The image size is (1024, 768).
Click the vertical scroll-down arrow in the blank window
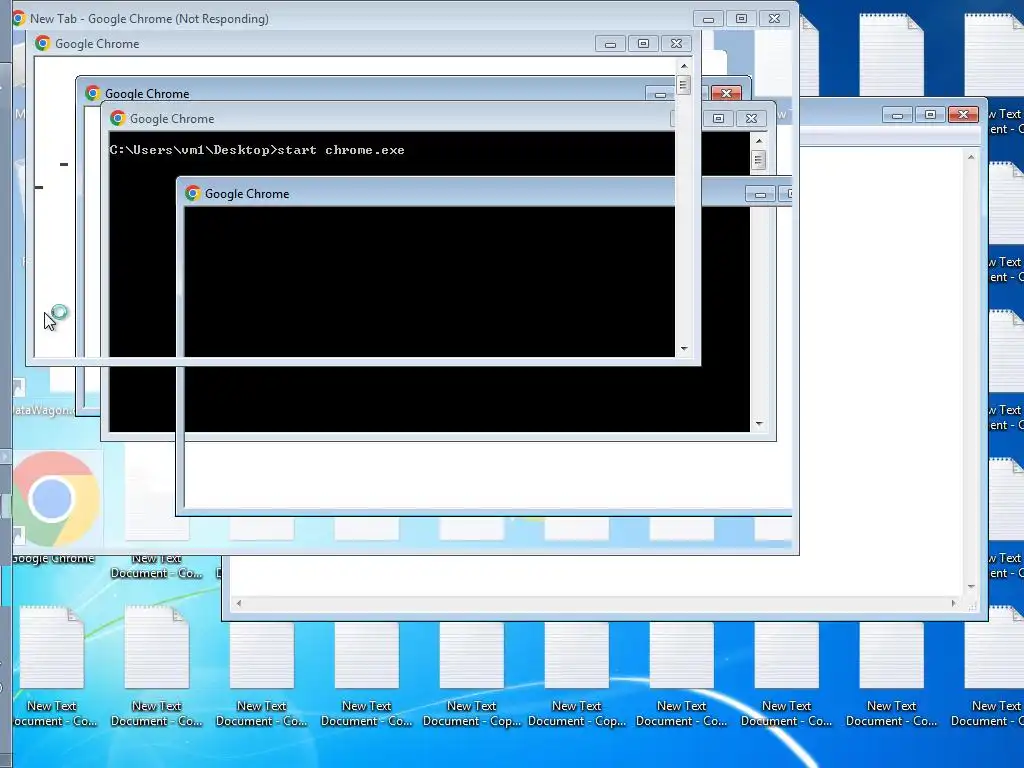[x=971, y=586]
